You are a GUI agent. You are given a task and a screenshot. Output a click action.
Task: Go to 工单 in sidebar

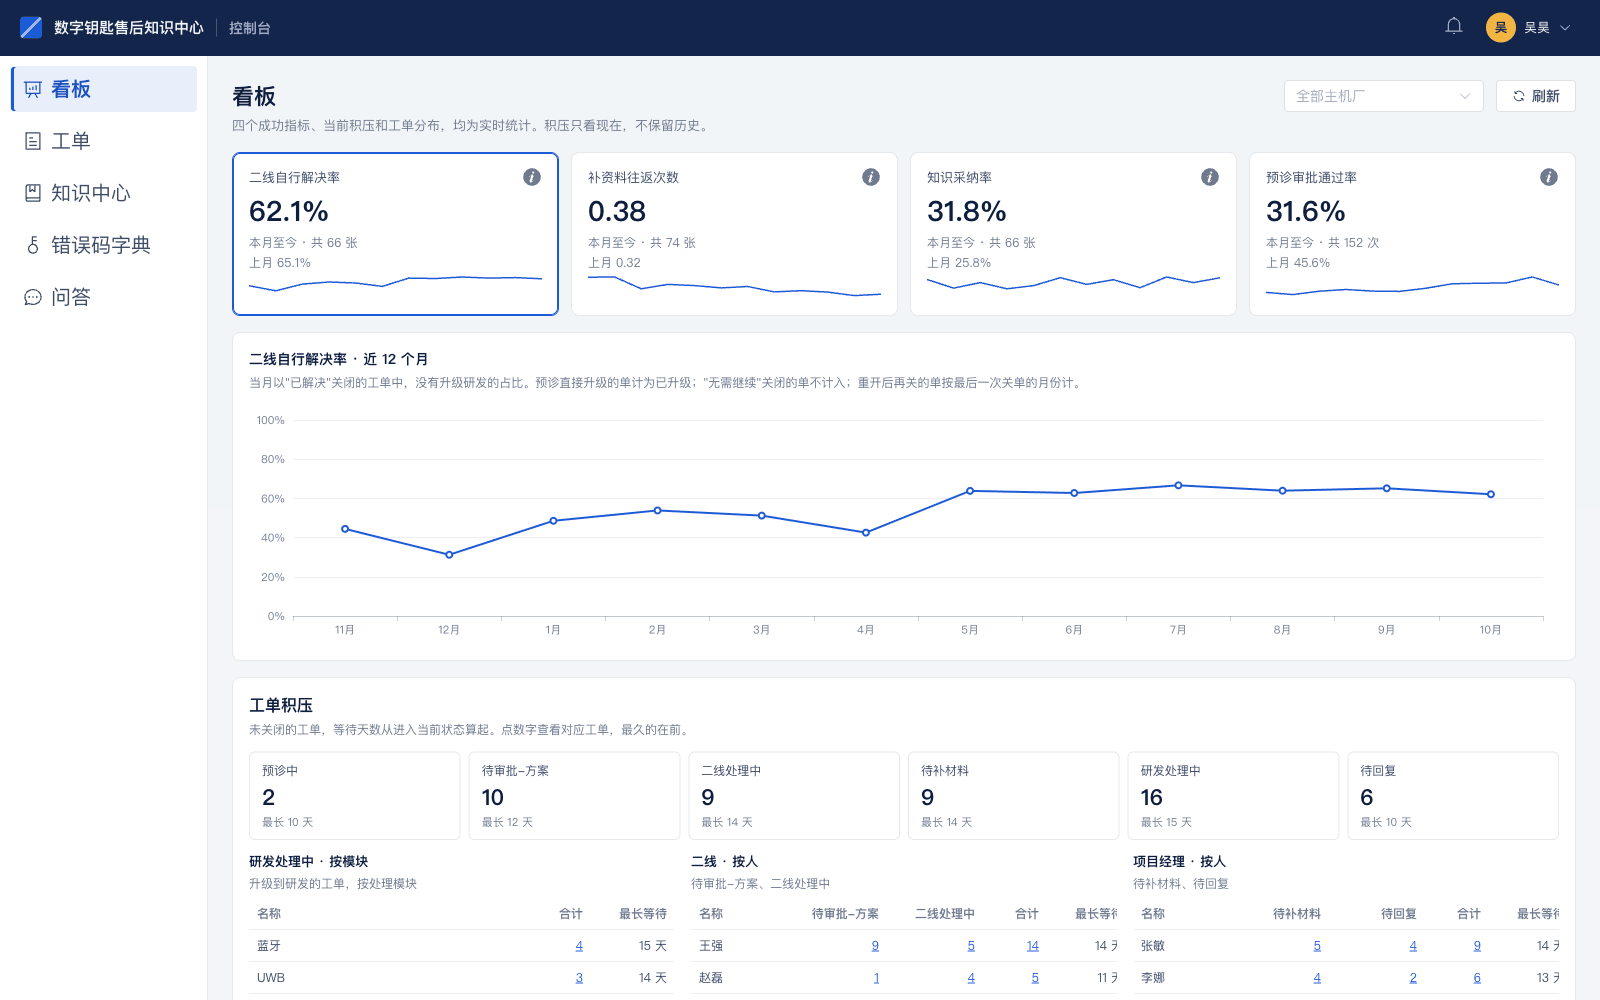tap(104, 141)
